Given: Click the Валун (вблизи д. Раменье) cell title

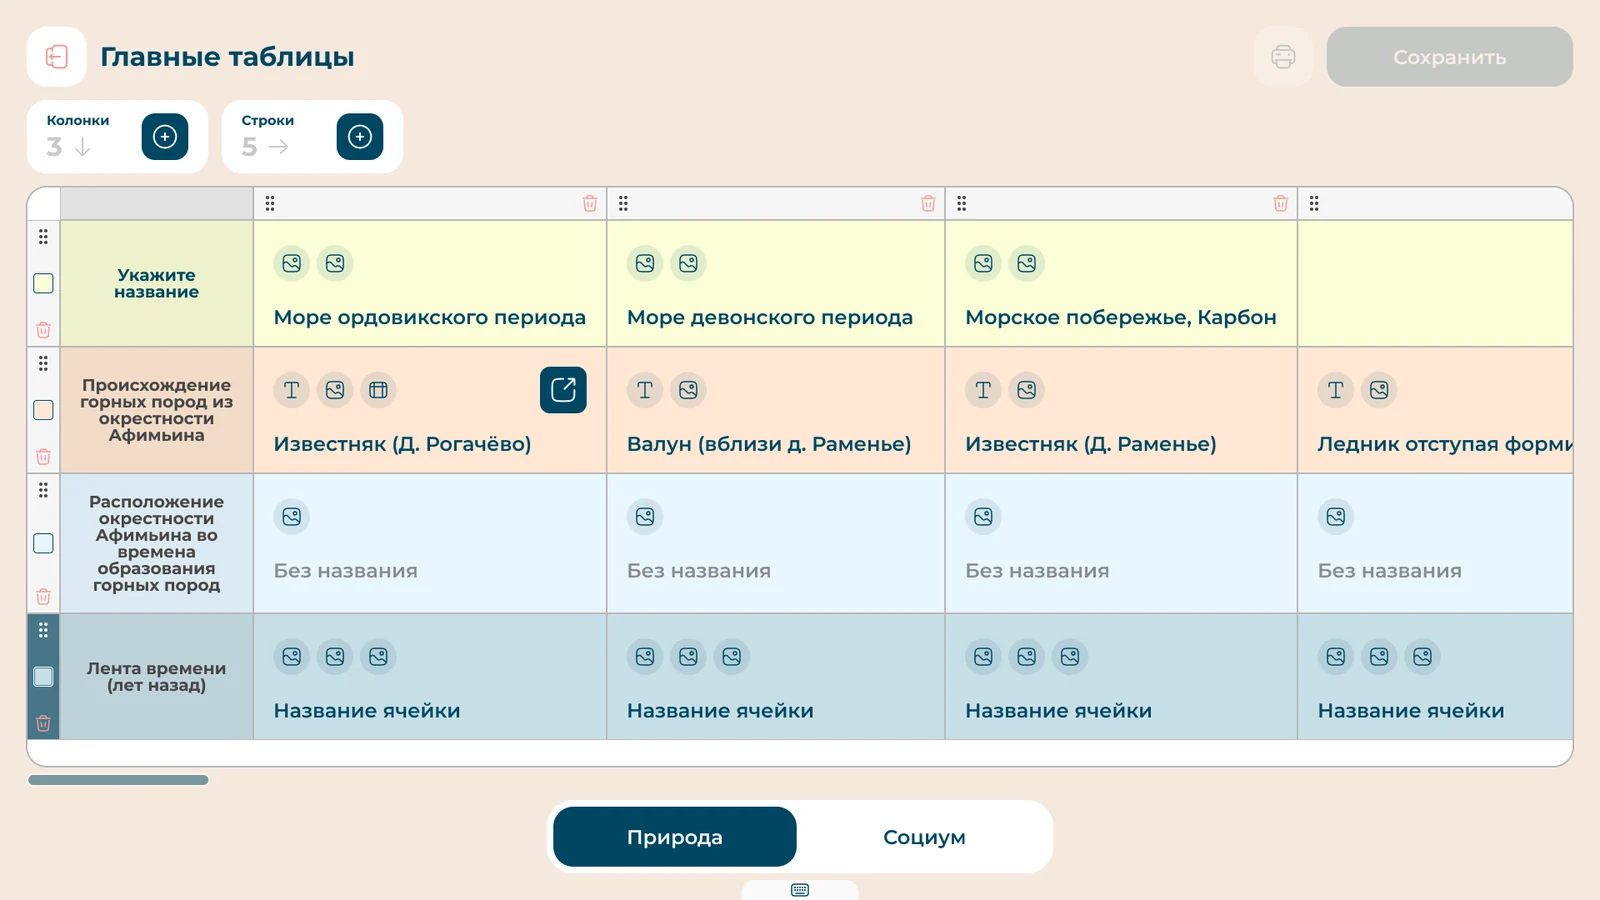Looking at the screenshot, I should coord(769,444).
